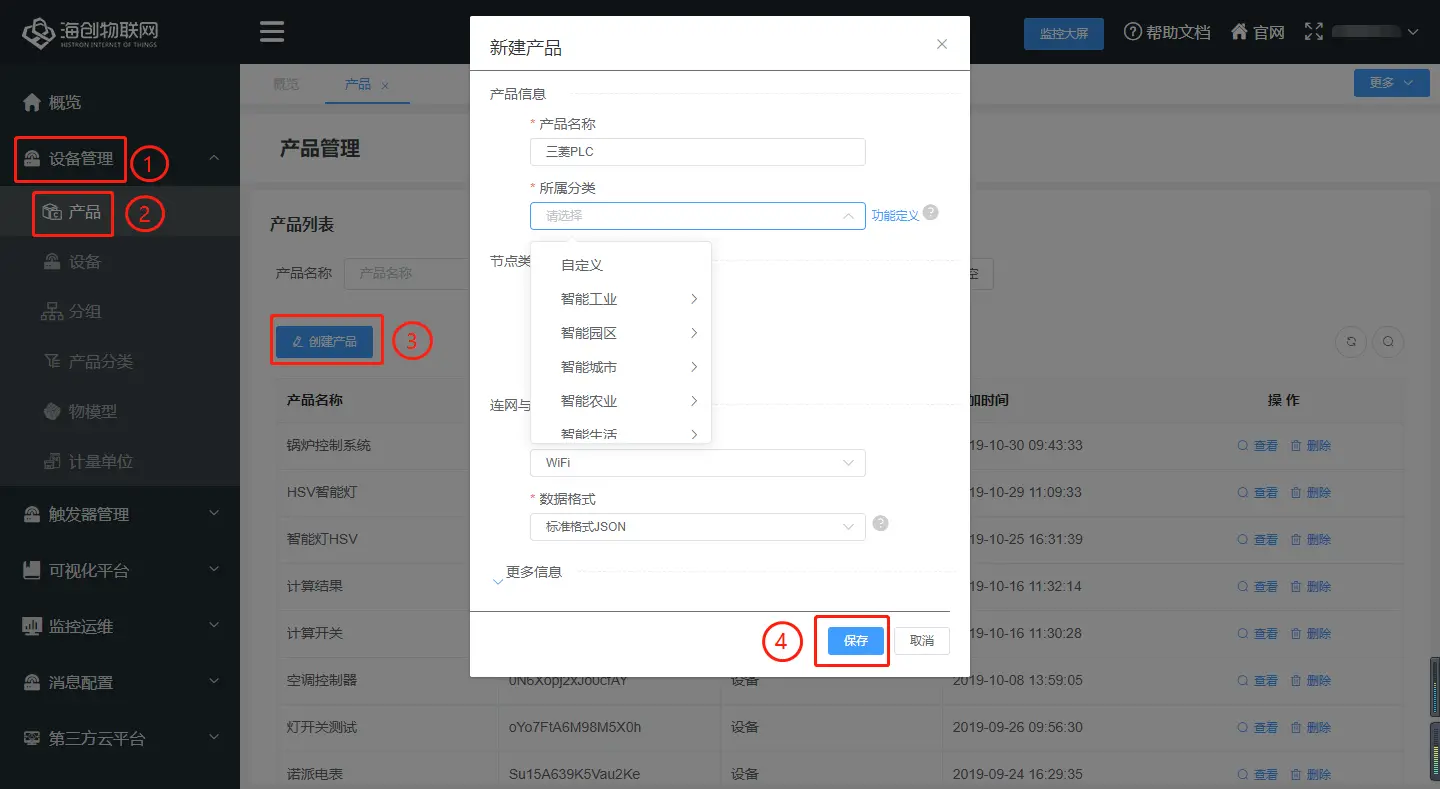Image resolution: width=1440 pixels, height=789 pixels.
Task: Click 锅炉控制系统 product name cell
Action: 329,445
